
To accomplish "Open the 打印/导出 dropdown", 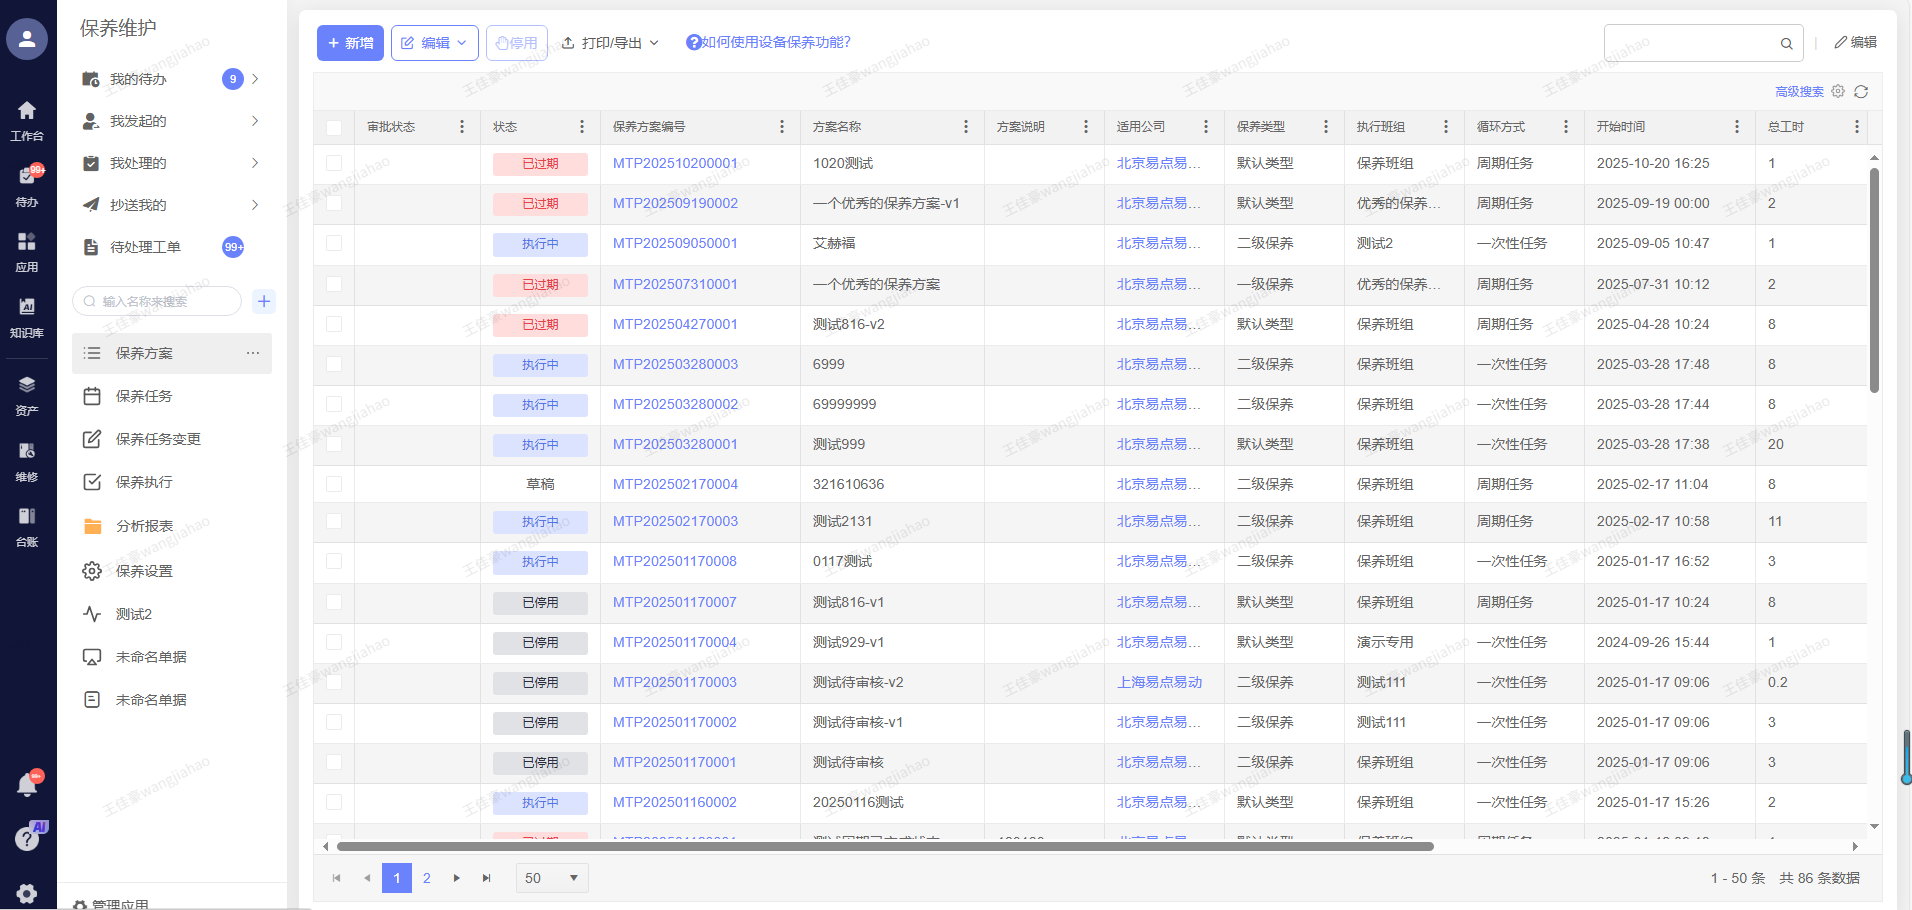I will tap(610, 43).
